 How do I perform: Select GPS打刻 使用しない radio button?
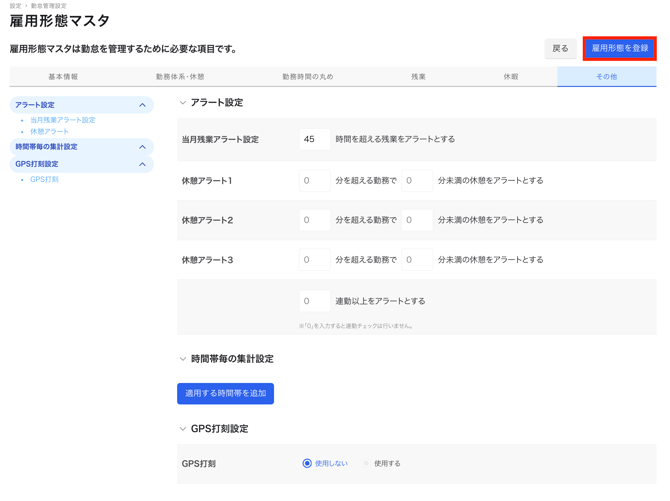307,463
